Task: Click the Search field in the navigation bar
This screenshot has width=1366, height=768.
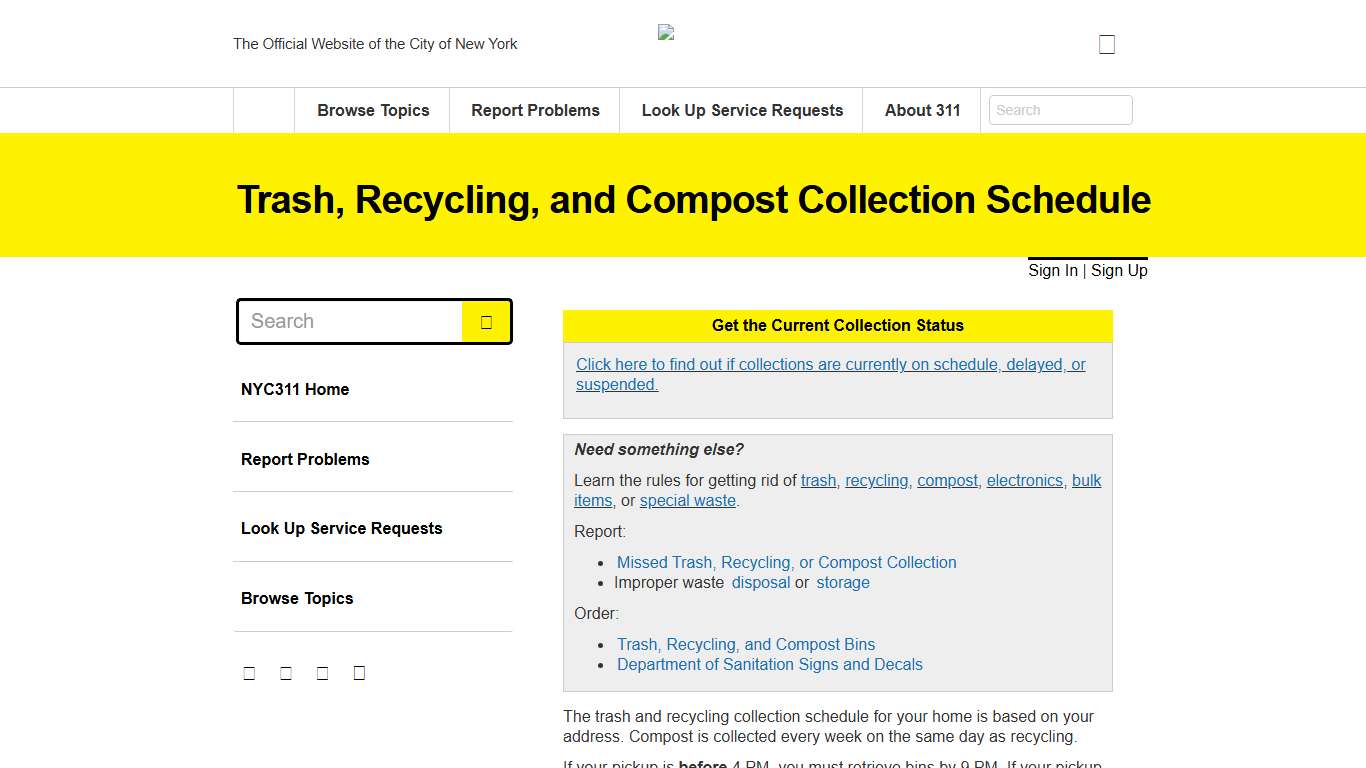Action: point(1060,110)
